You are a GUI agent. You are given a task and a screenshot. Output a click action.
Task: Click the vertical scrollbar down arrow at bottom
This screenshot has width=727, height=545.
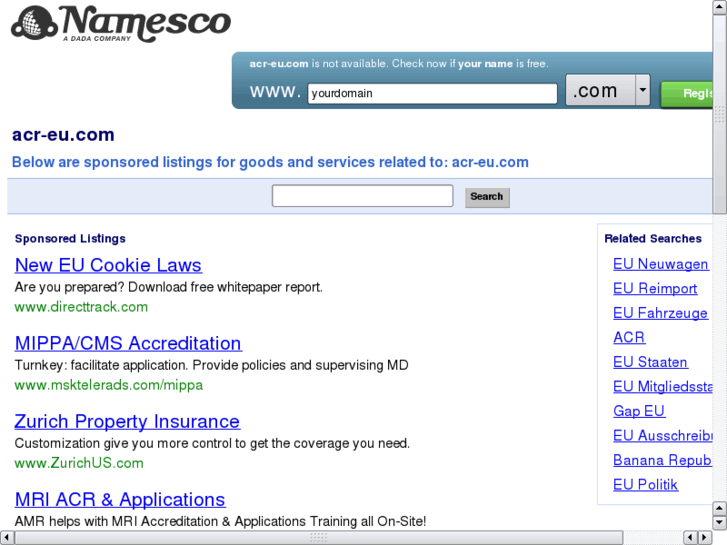(x=720, y=523)
